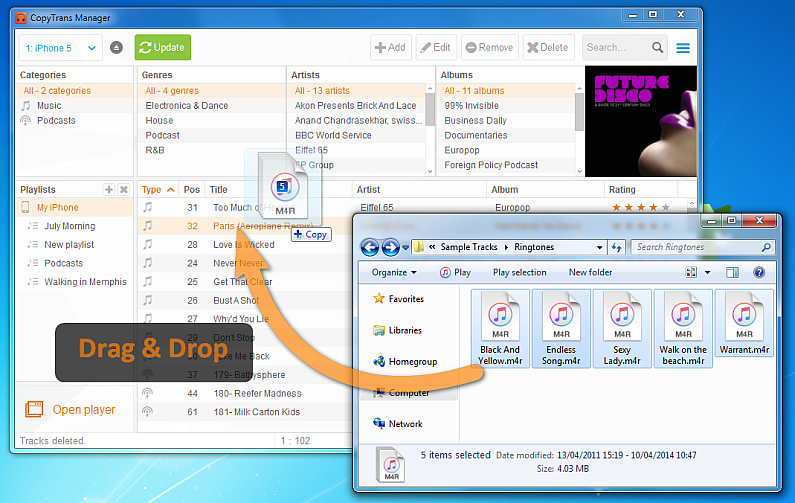Viewport: 795px width, 503px height.
Task: Sort by Artist column header
Action: 419,190
